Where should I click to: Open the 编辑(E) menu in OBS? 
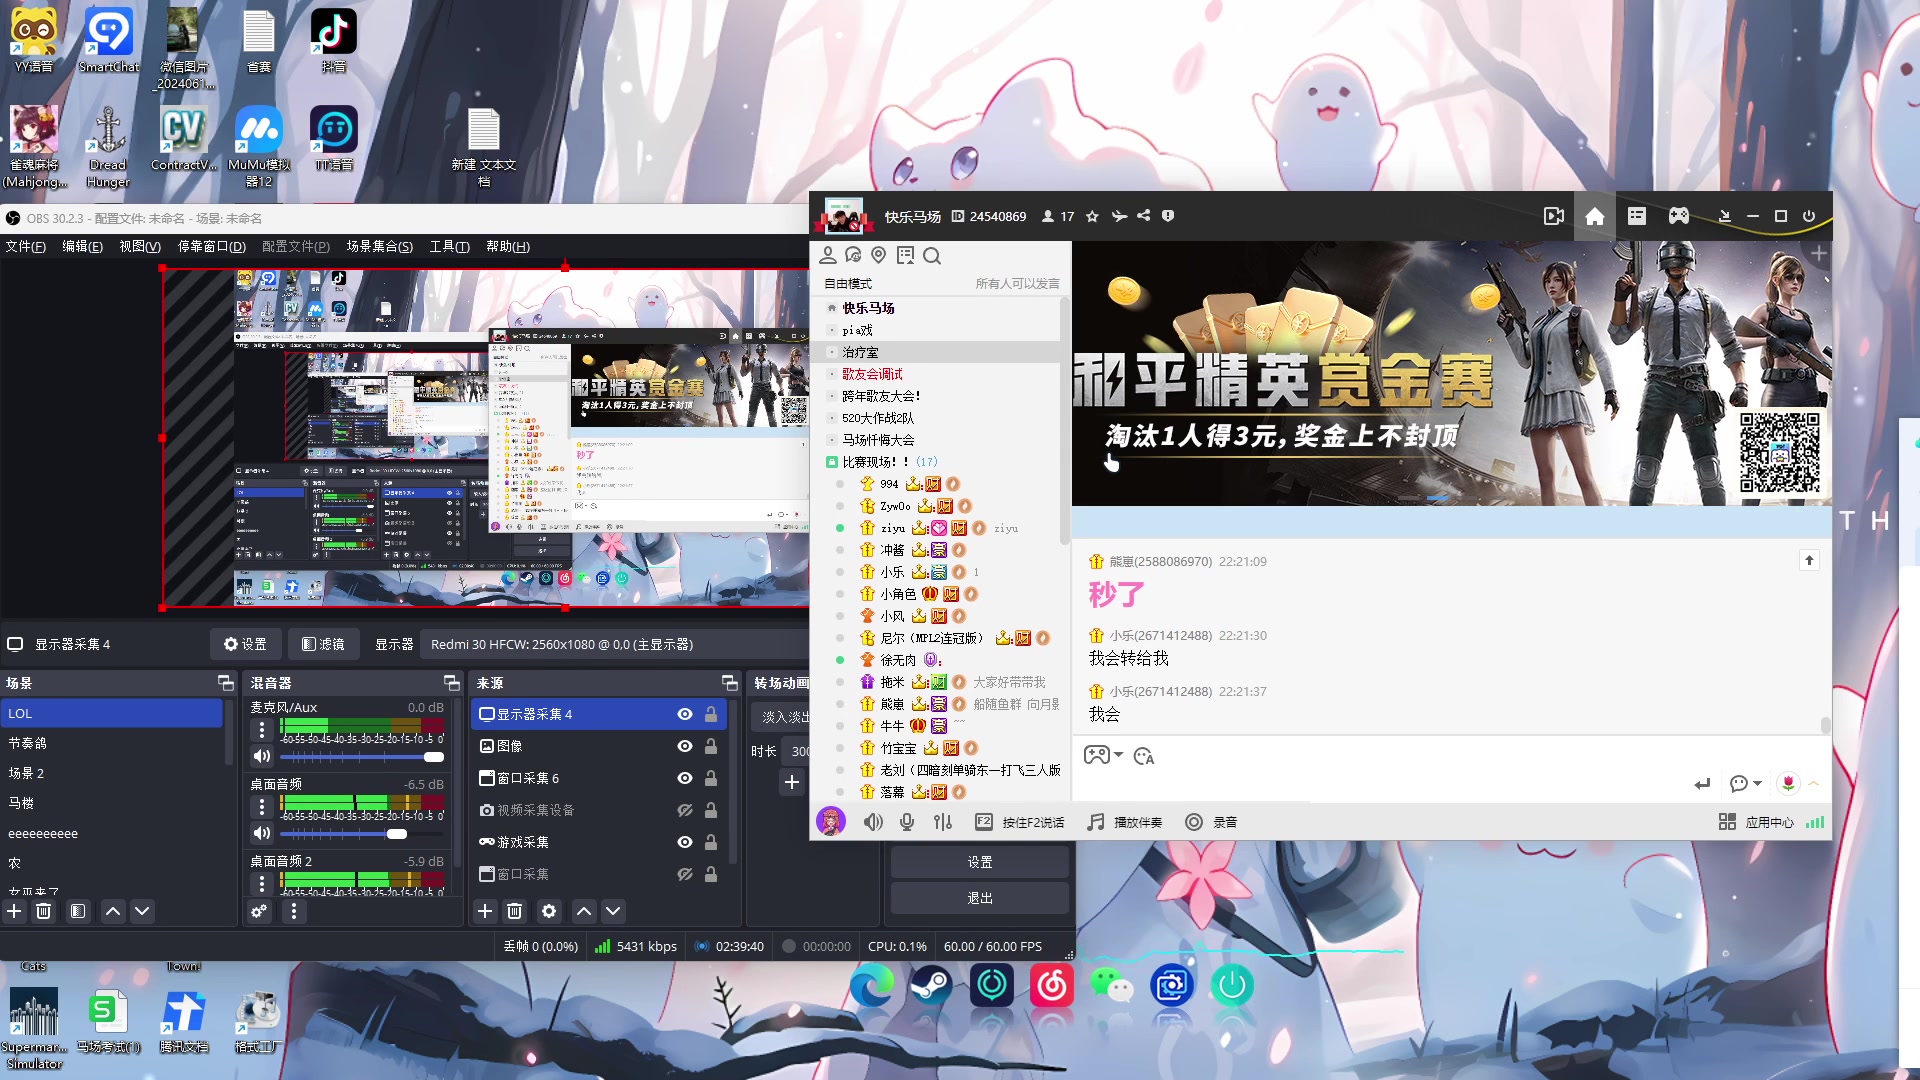[82, 246]
